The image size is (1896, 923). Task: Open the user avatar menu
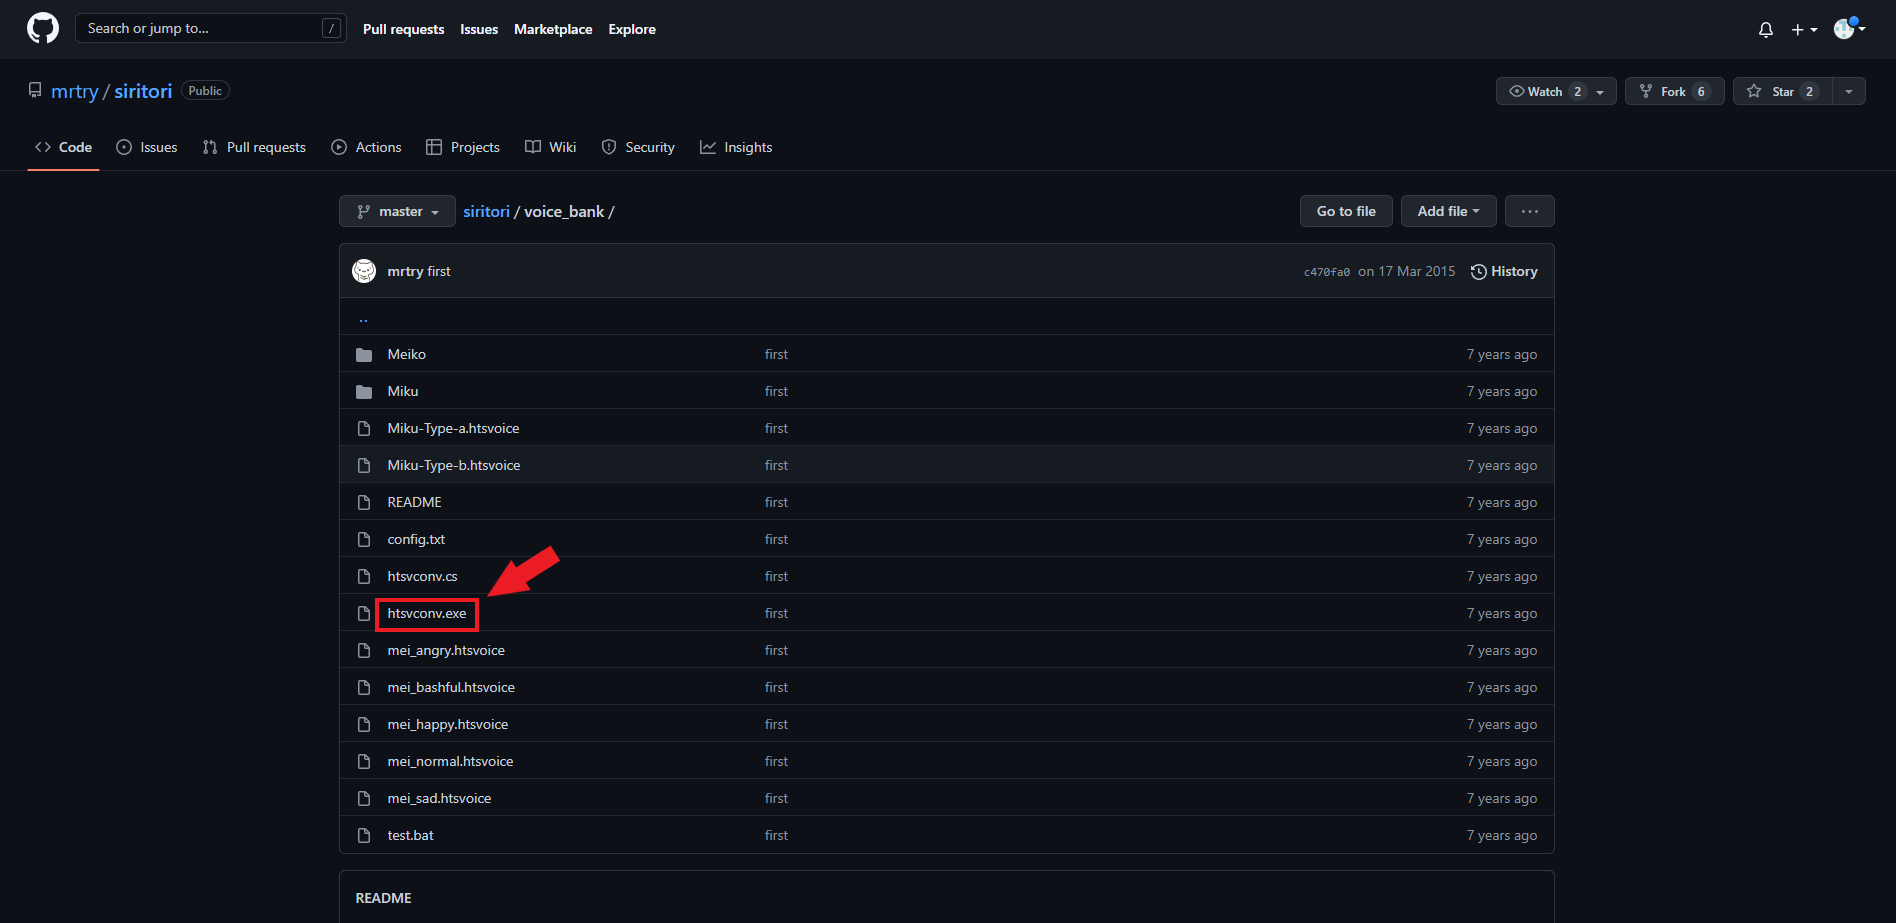click(x=1850, y=29)
